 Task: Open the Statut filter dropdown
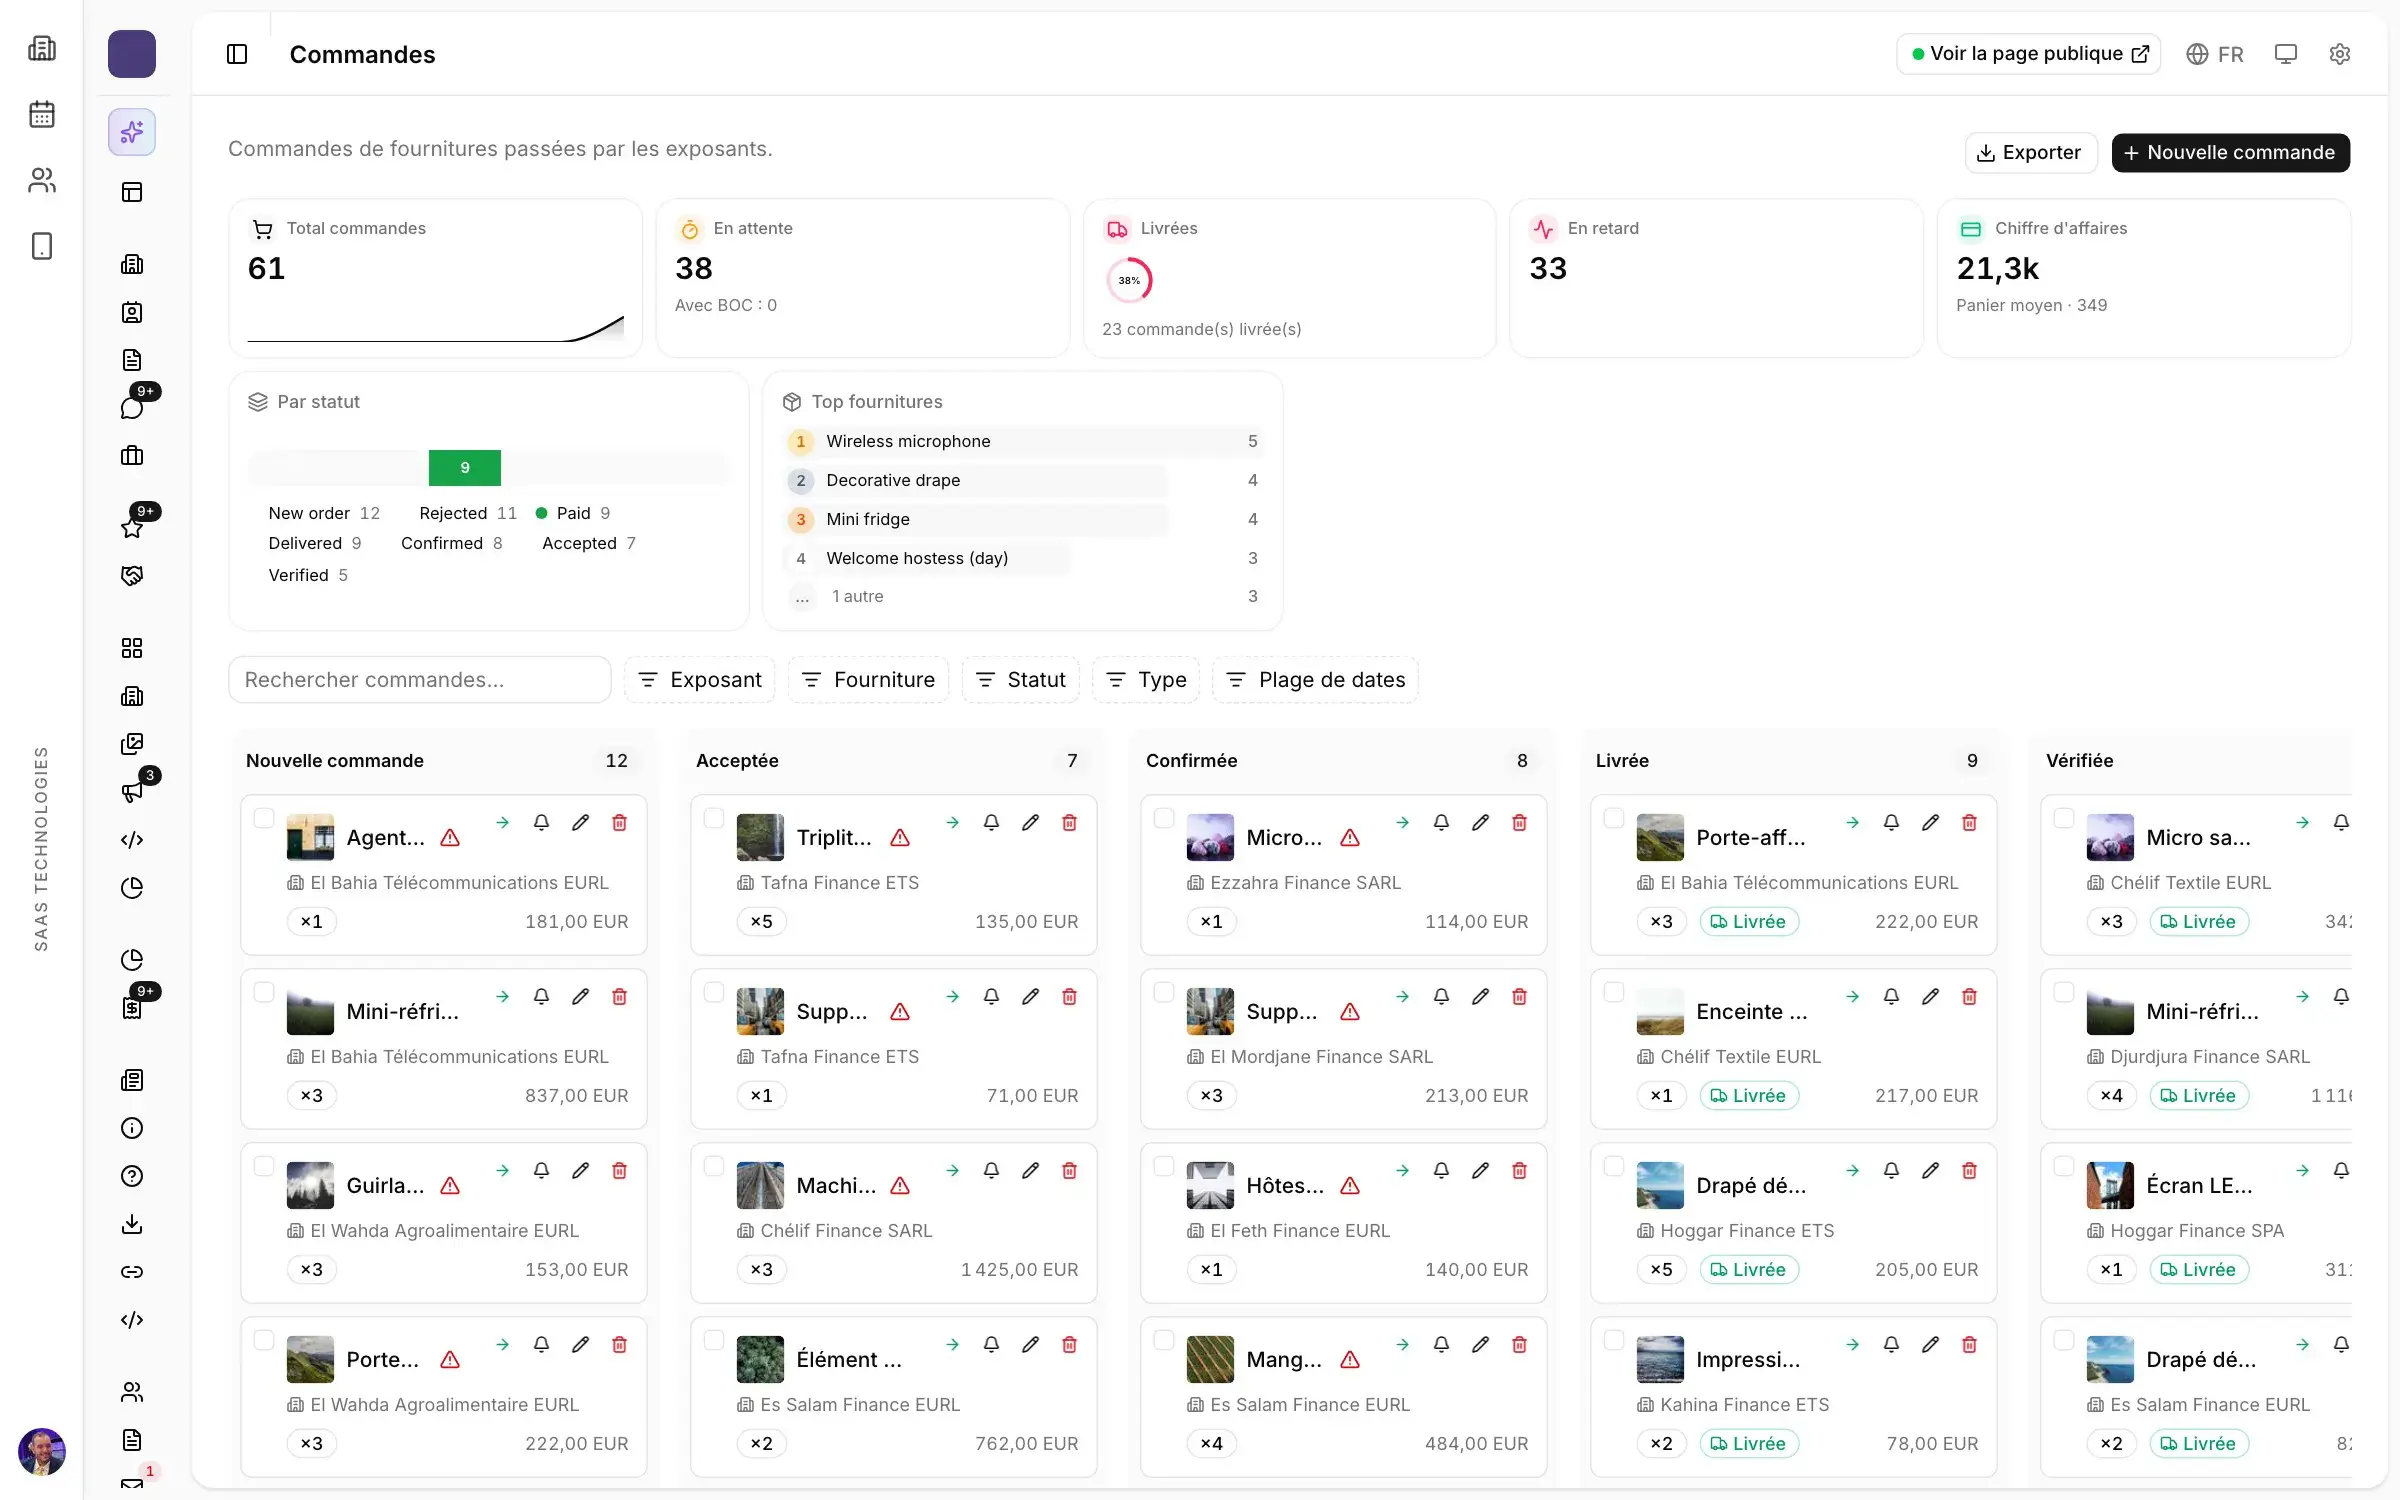(x=1021, y=680)
